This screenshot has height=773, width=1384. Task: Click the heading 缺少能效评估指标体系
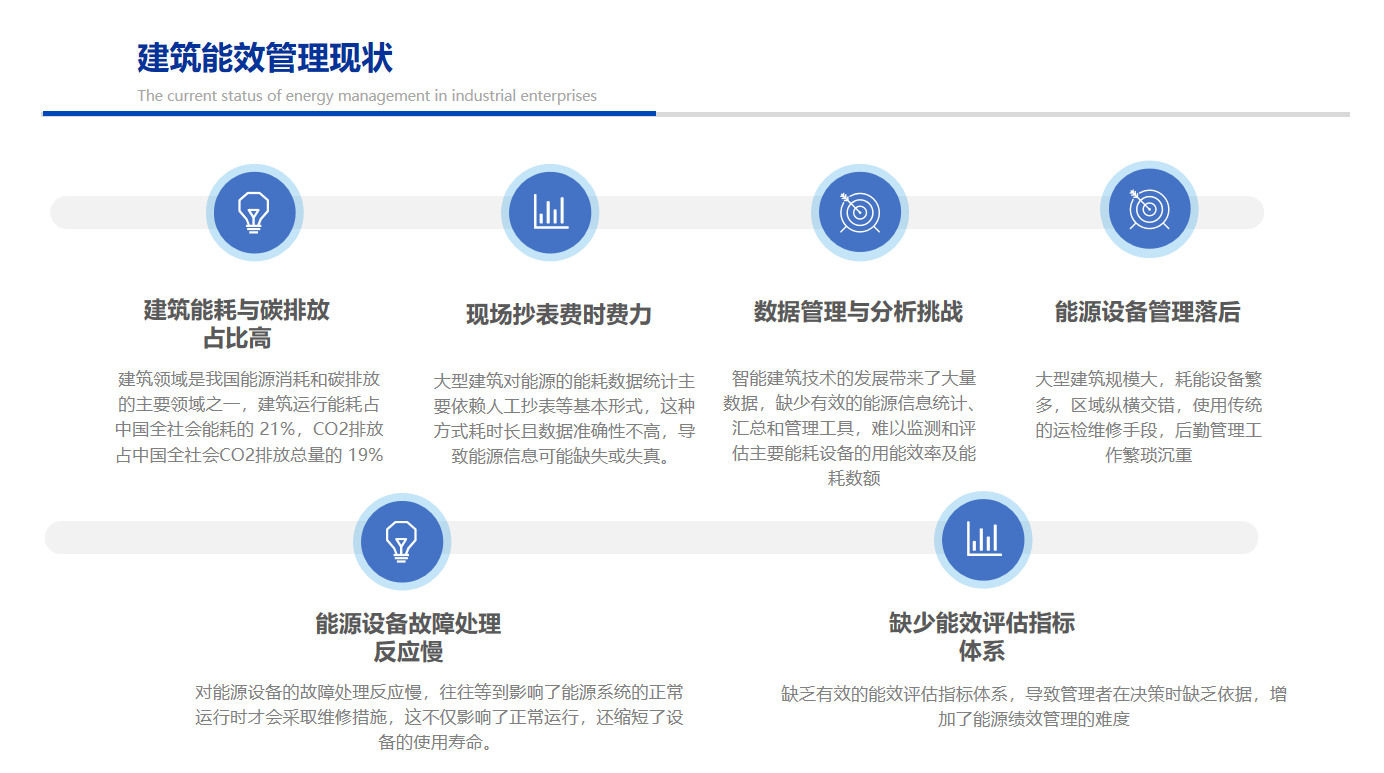click(x=982, y=637)
